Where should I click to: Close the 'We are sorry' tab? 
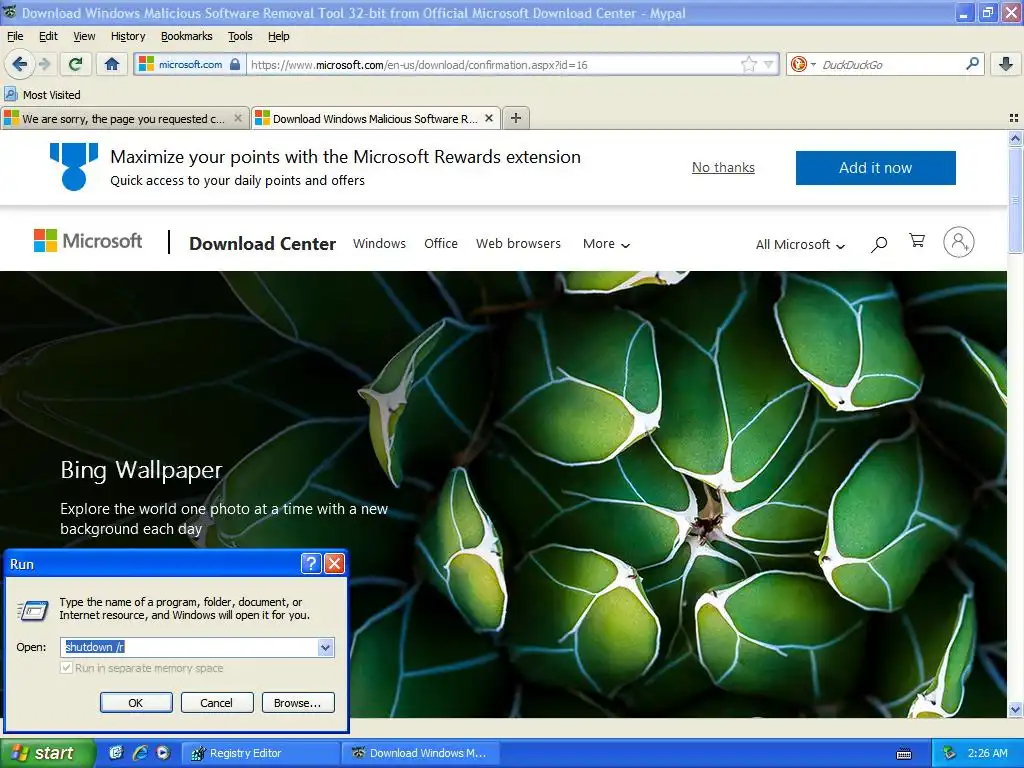click(238, 118)
